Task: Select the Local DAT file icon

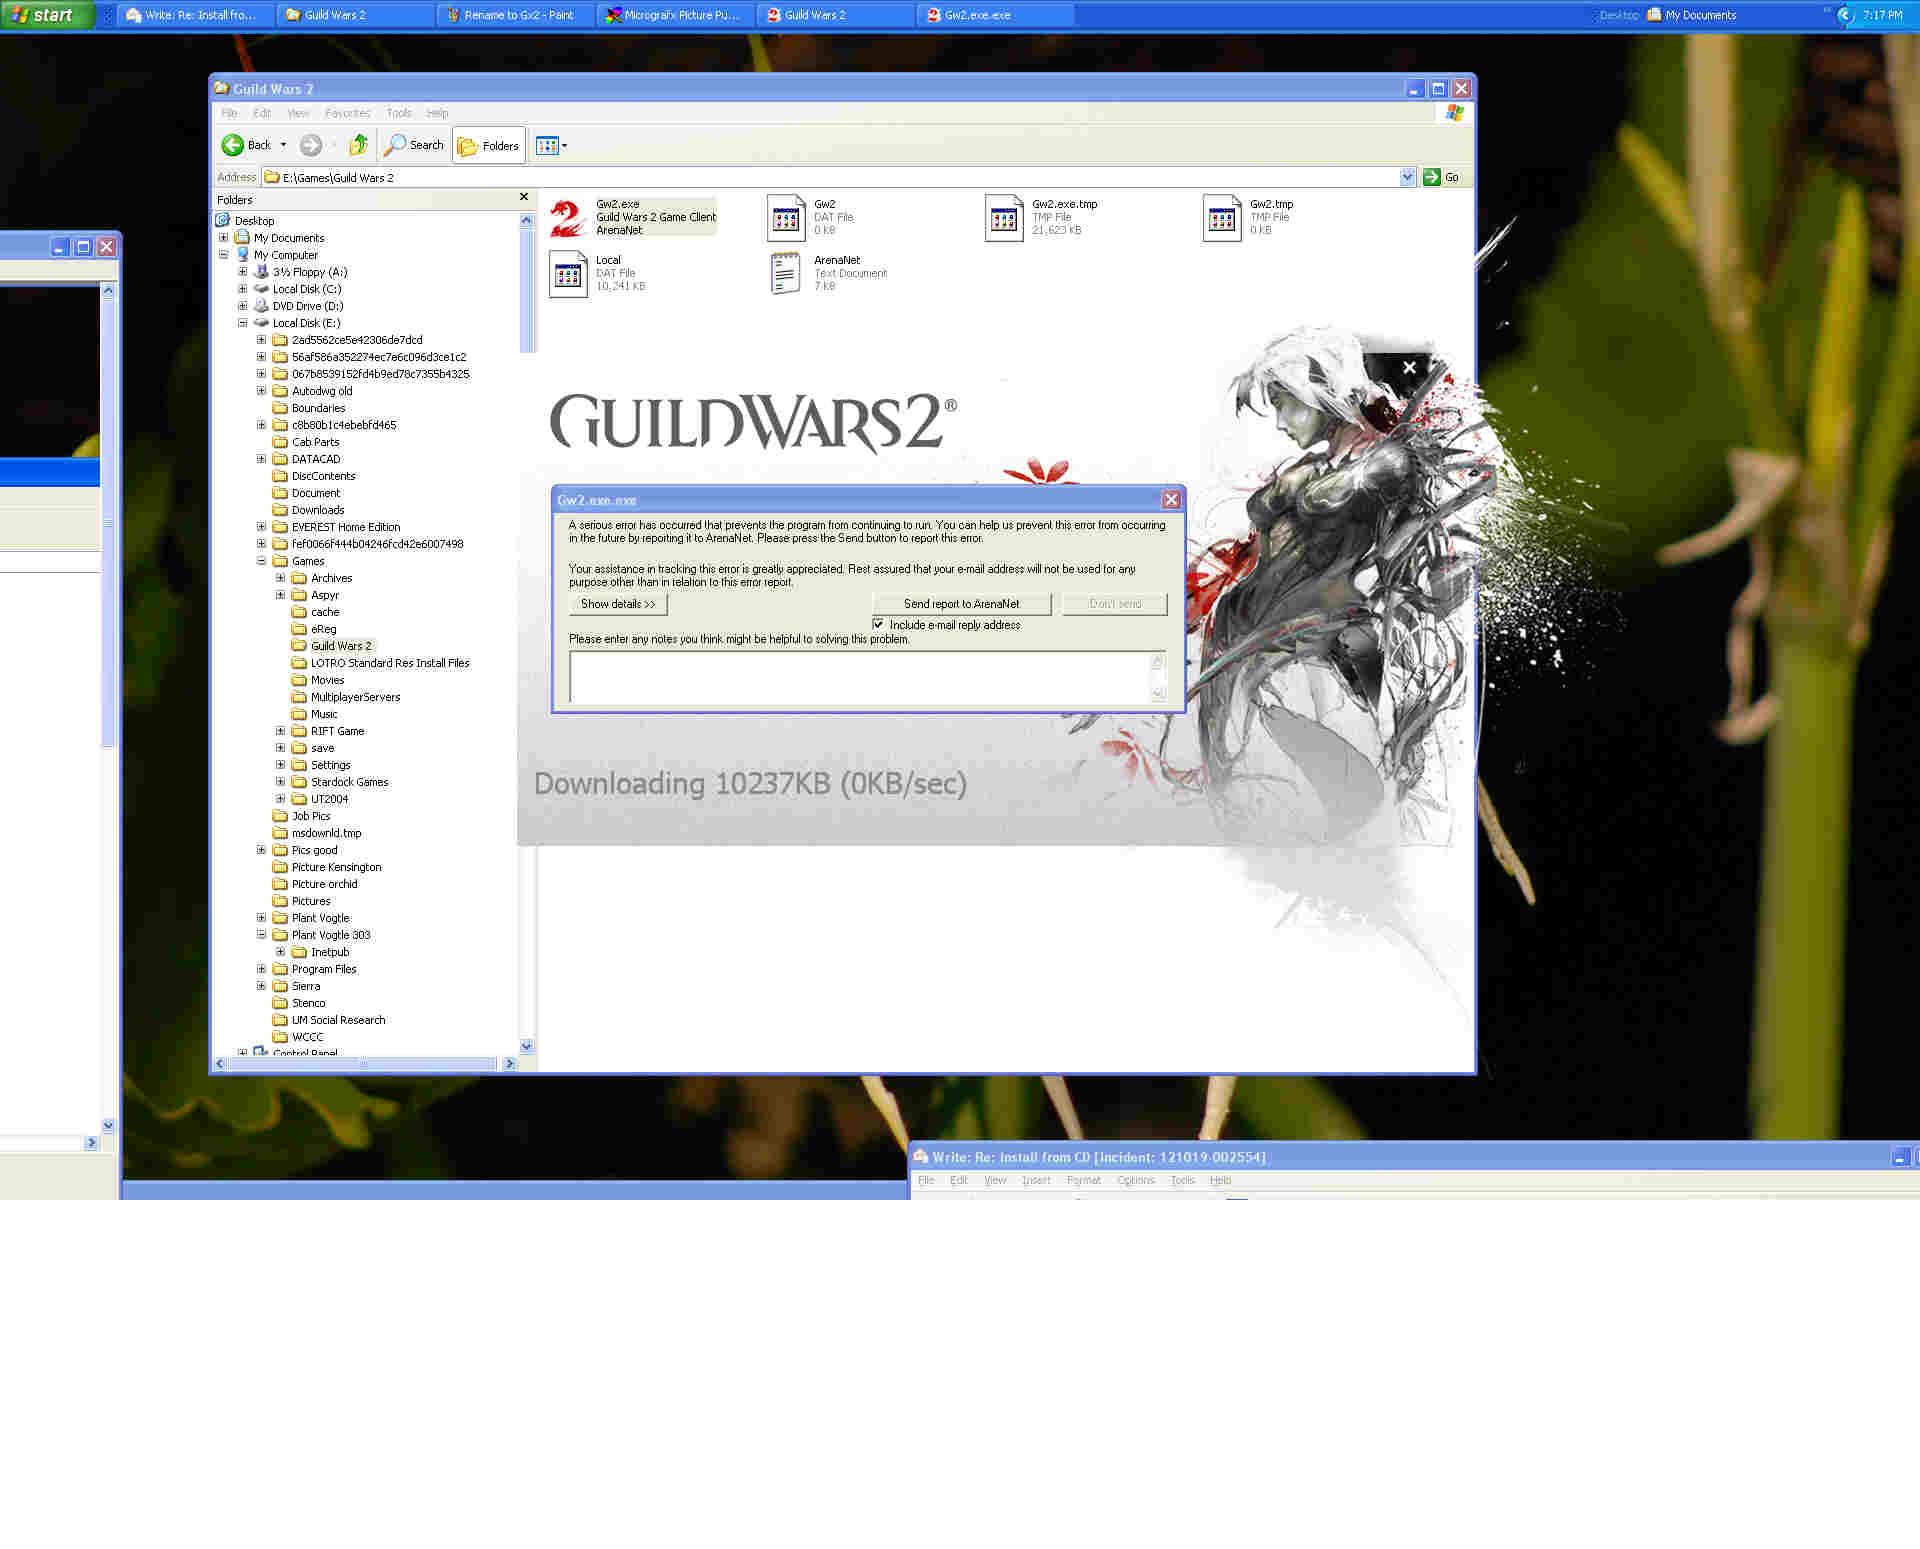Action: (x=568, y=273)
